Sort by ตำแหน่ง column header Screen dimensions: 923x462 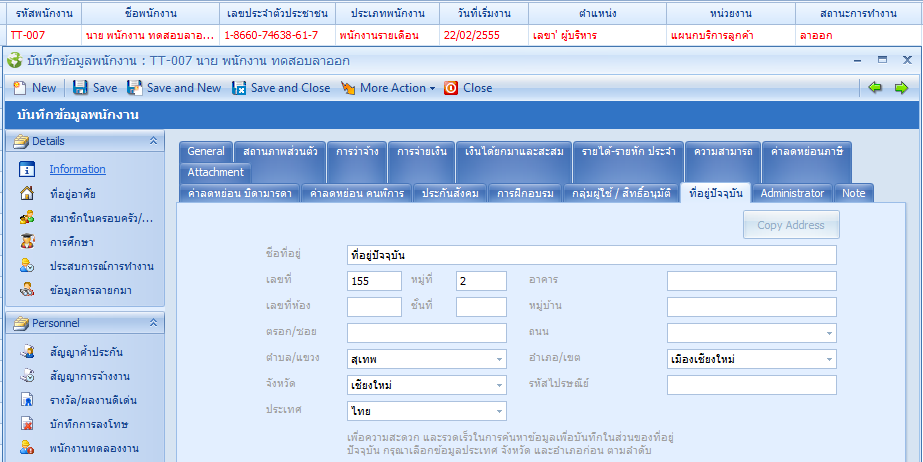point(597,14)
